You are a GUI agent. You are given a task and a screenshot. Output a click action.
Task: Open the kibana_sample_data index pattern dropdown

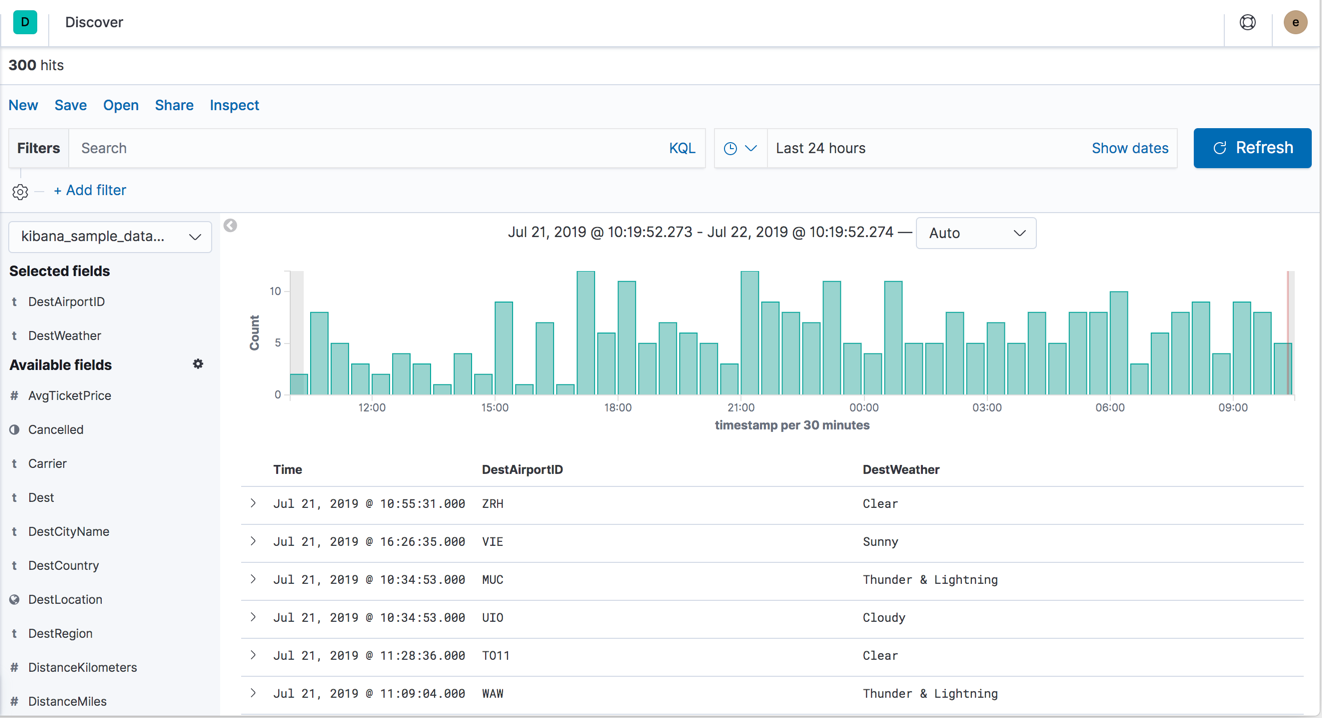point(110,237)
